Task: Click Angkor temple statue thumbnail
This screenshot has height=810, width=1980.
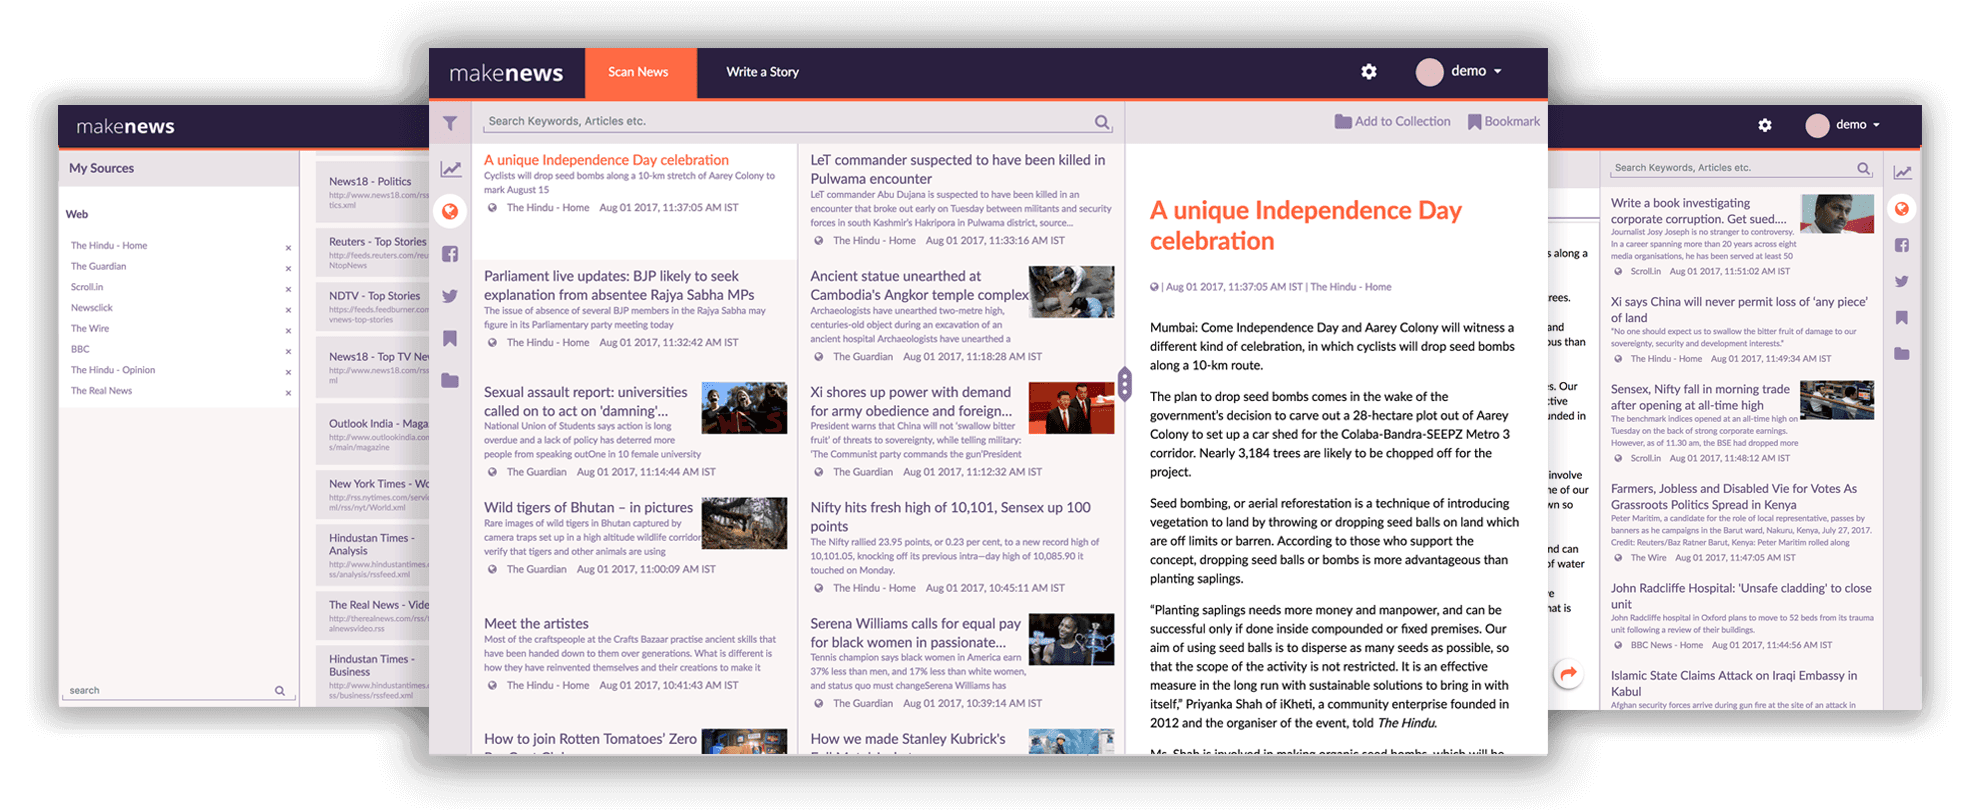Action: [x=1071, y=292]
